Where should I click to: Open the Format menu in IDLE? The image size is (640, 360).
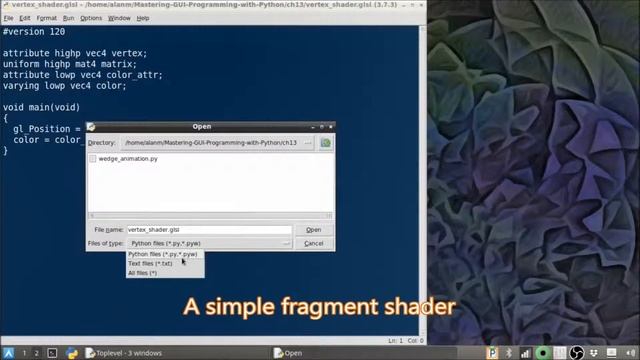point(47,18)
